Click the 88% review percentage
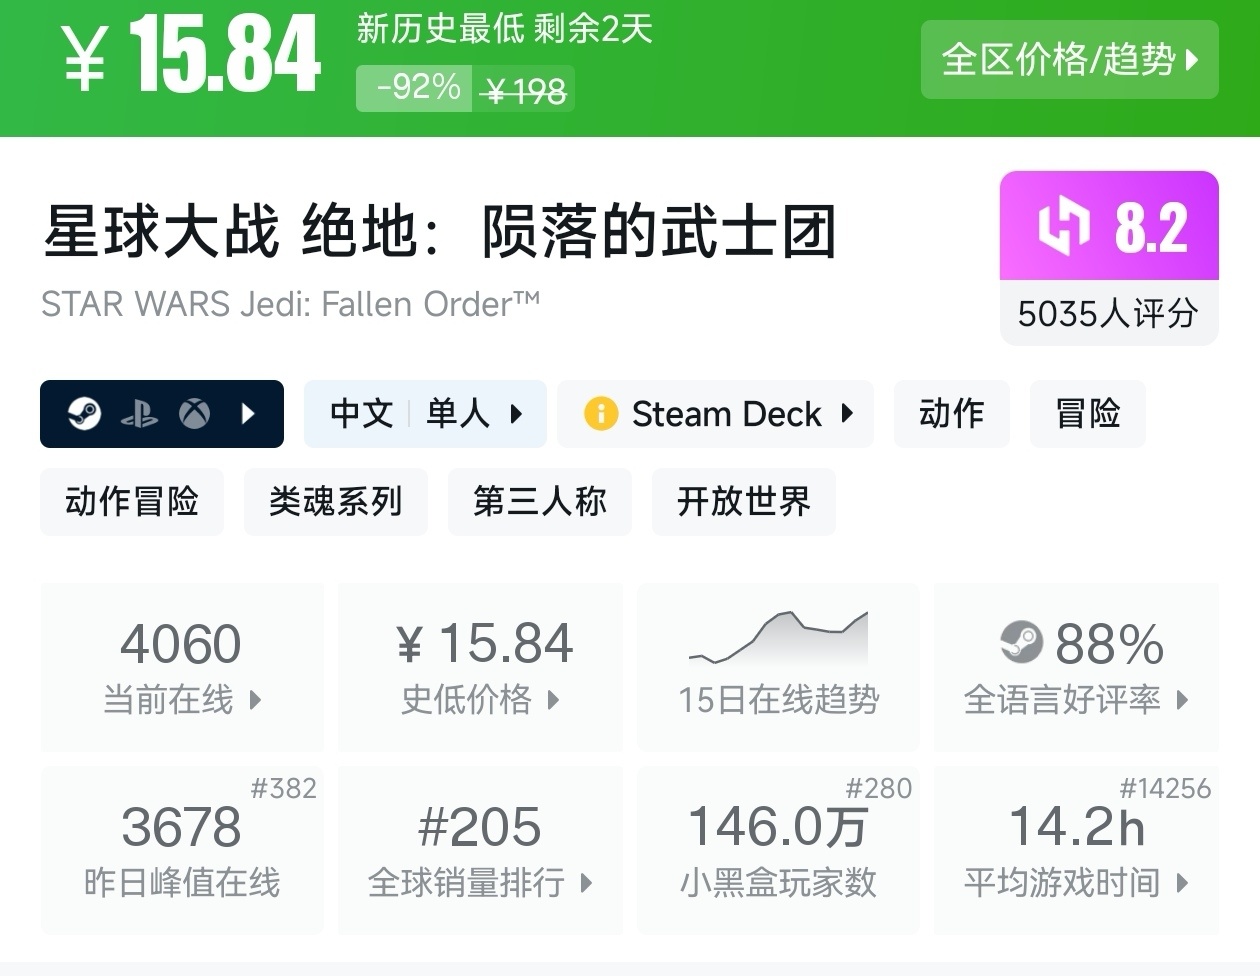This screenshot has height=976, width=1260. (x=1109, y=644)
